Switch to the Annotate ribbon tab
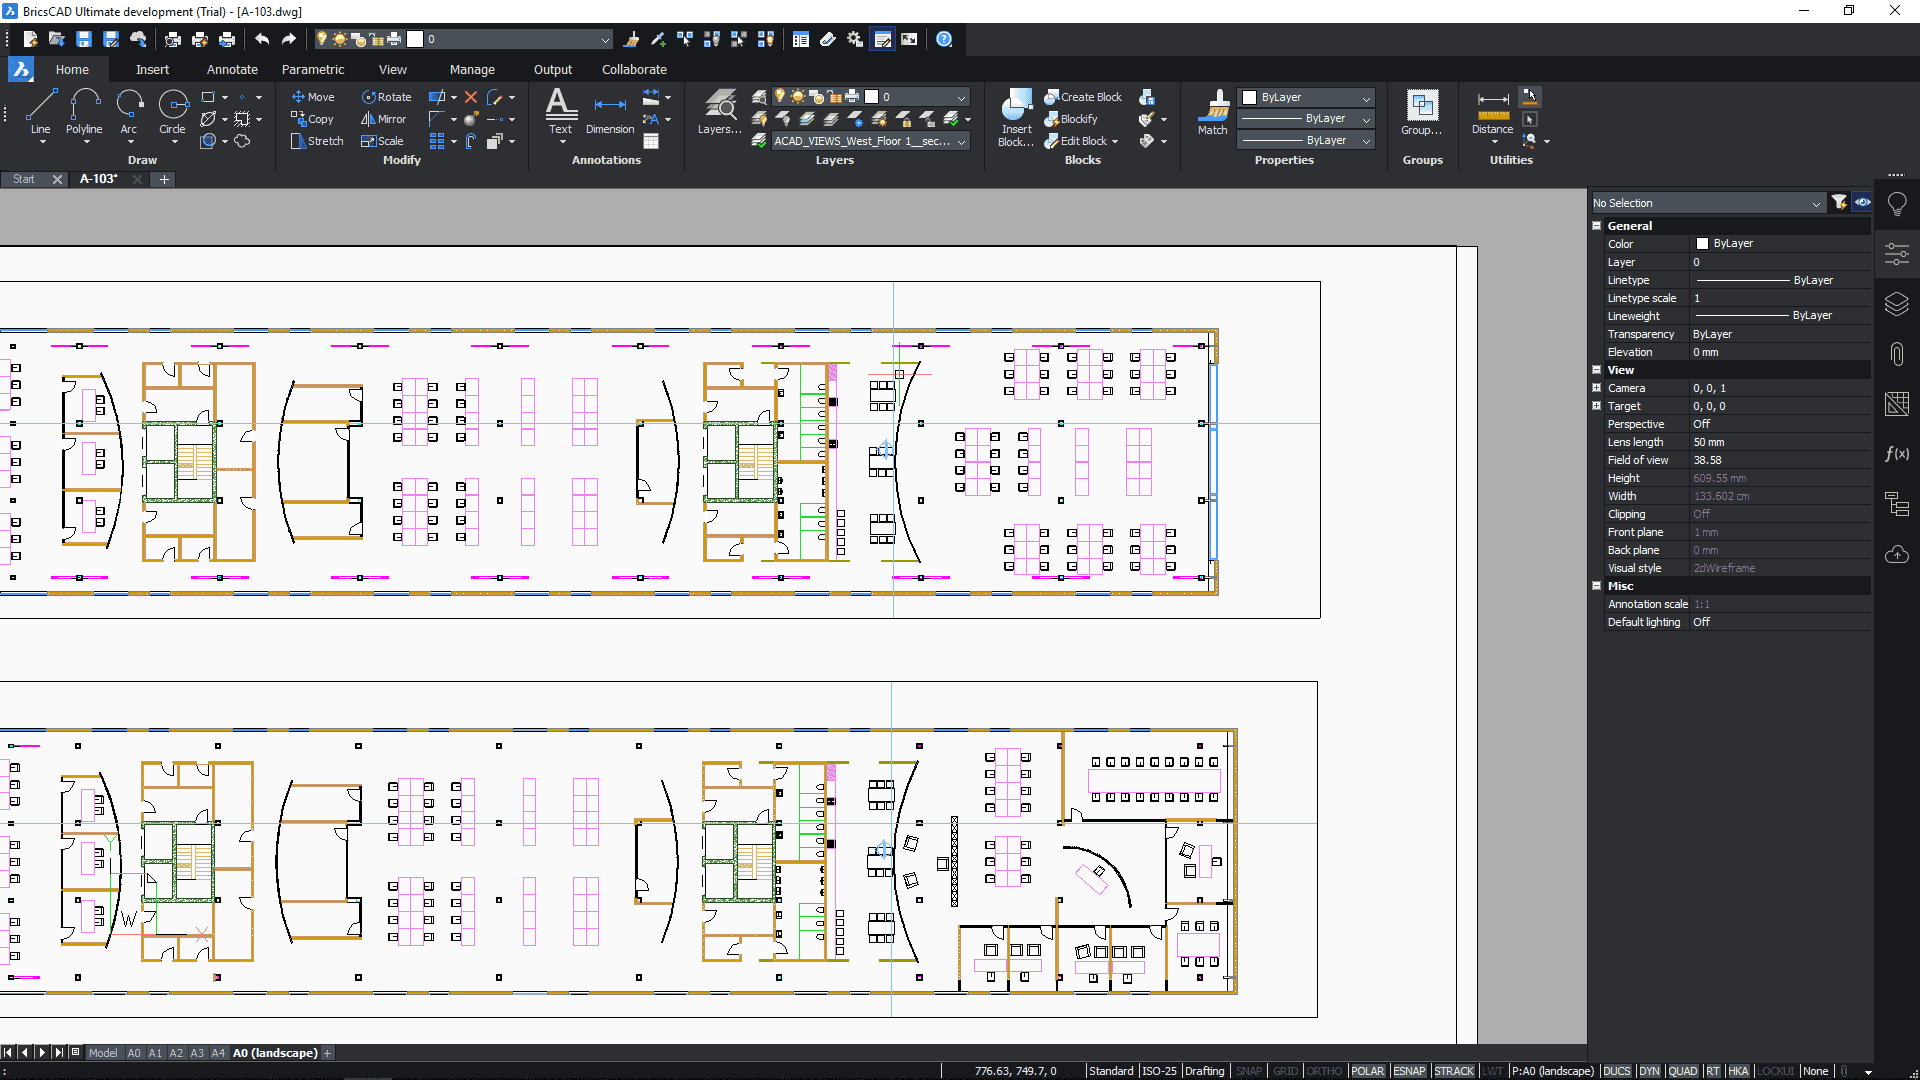 coord(232,69)
